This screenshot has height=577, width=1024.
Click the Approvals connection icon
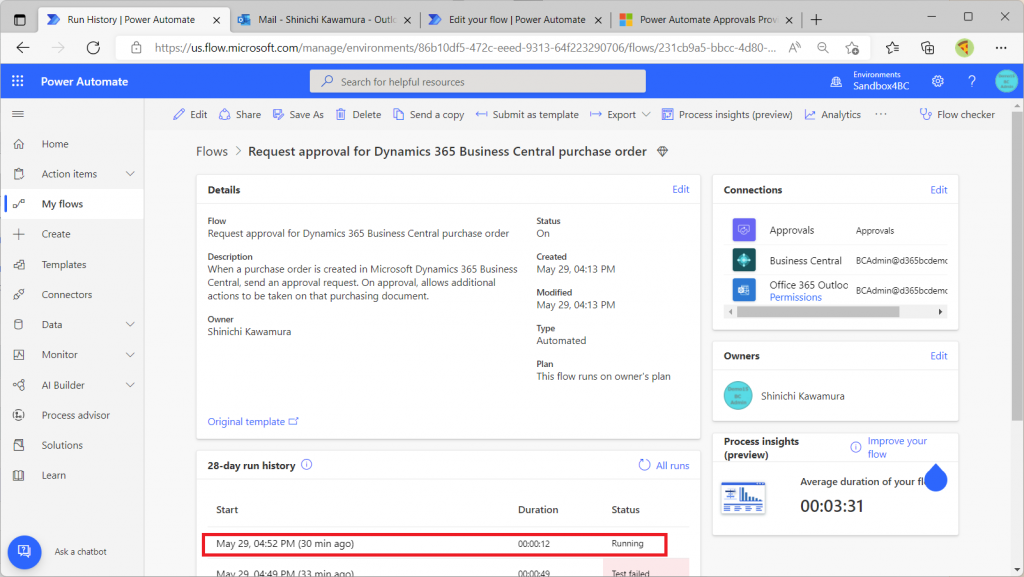pyautogui.click(x=744, y=230)
